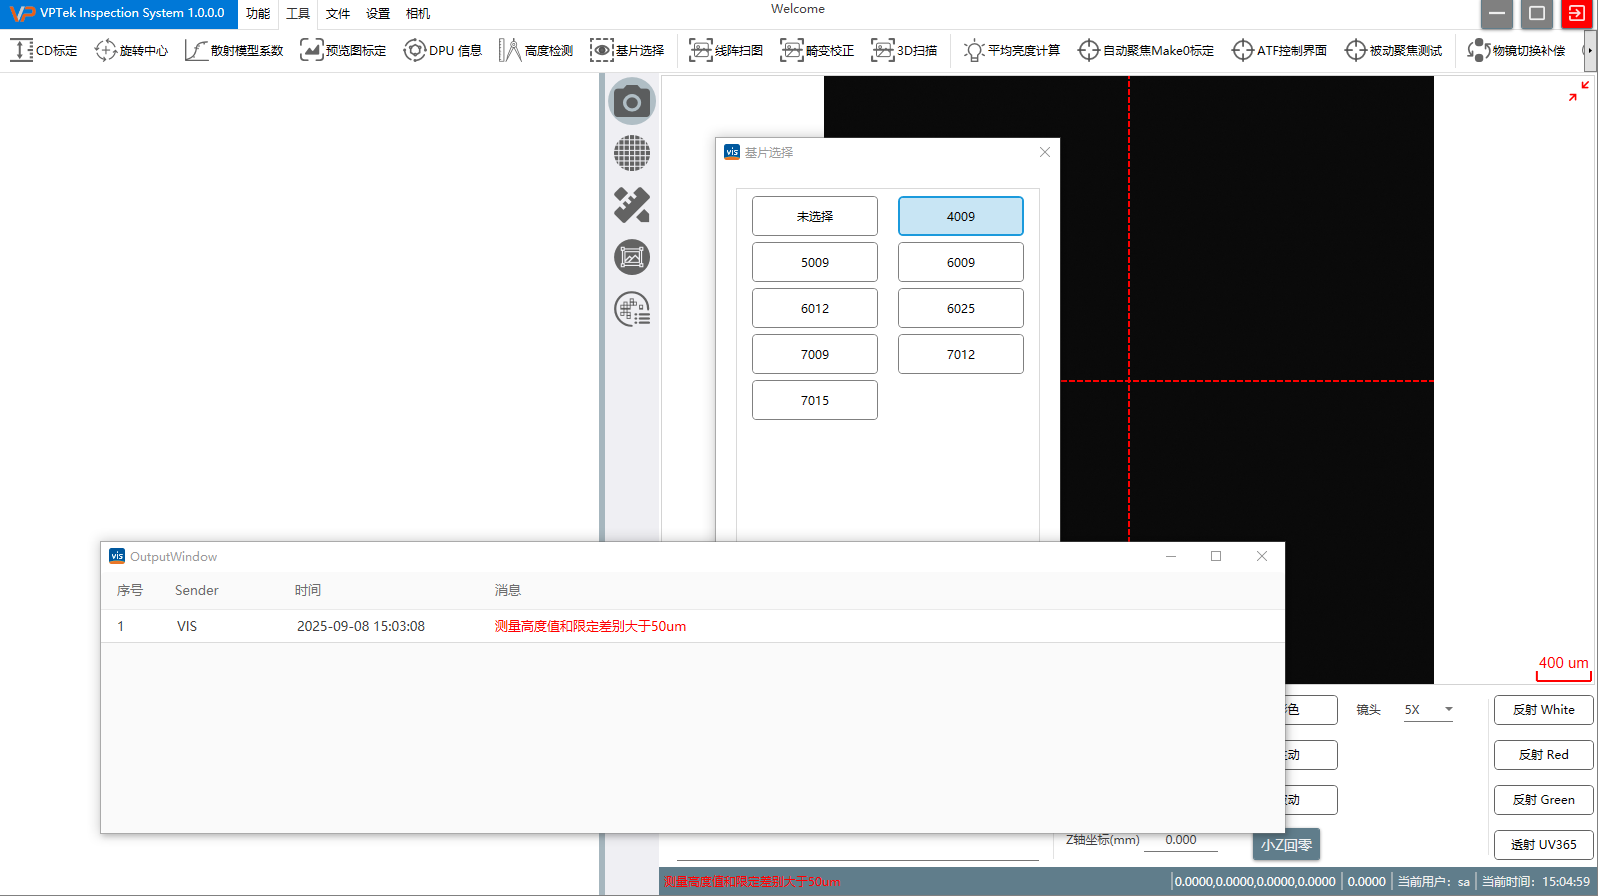Screen dimensions: 1598x896
Task: Open the 3D扫描 scan tool
Action: pos(904,50)
